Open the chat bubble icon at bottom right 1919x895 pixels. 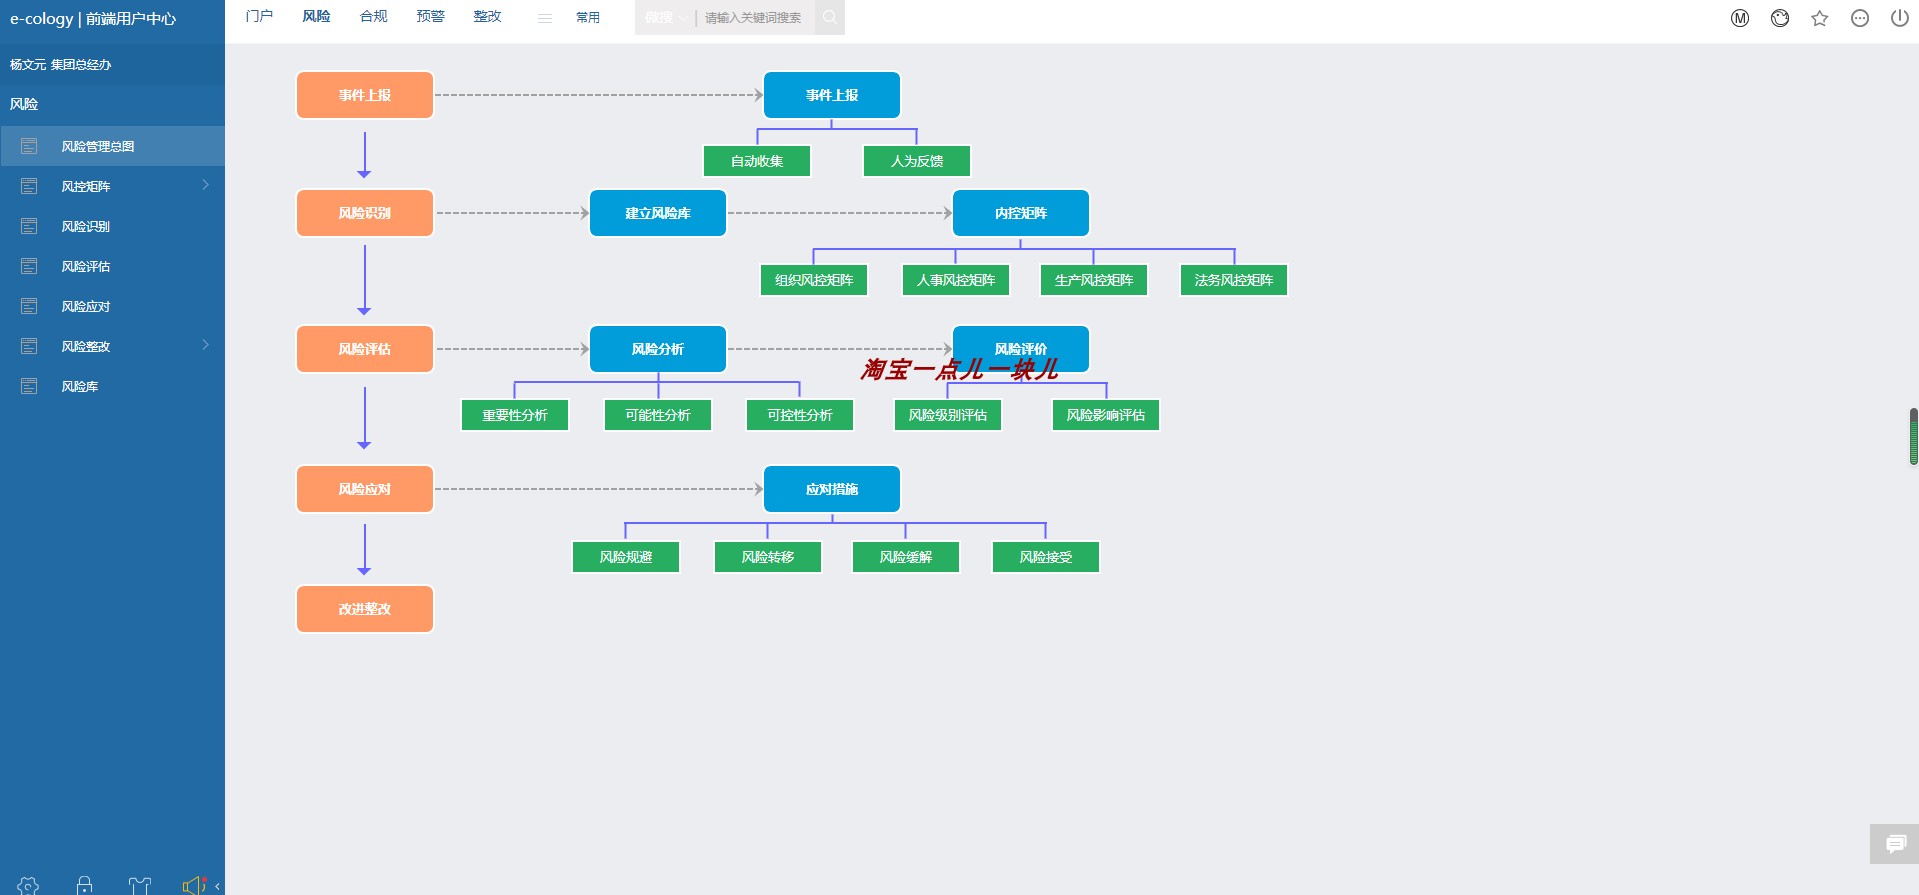(1895, 844)
